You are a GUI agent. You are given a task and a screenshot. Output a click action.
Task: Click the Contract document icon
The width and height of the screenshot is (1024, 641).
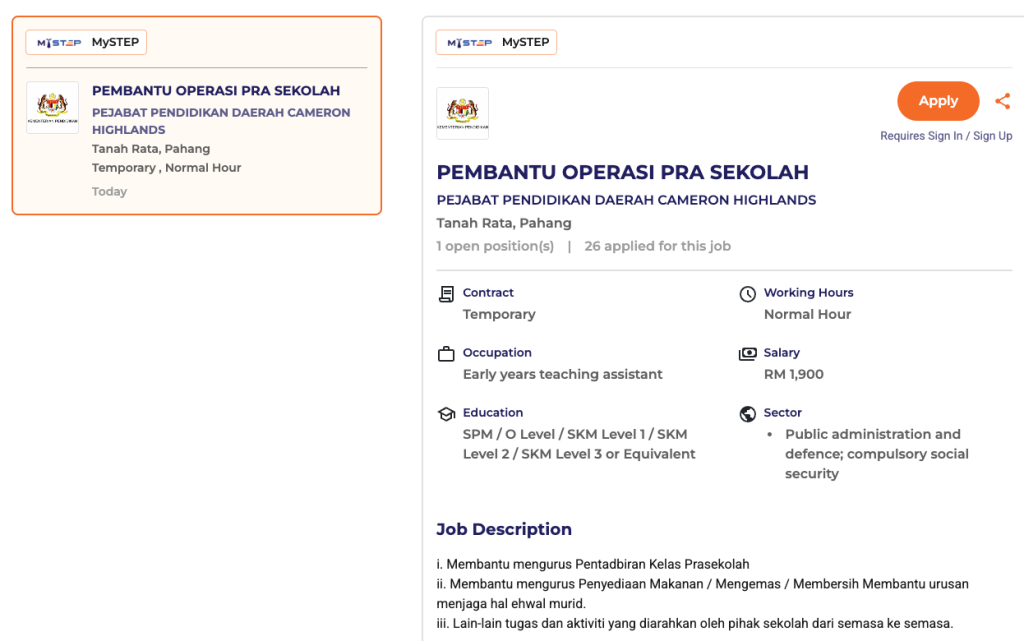(446, 294)
